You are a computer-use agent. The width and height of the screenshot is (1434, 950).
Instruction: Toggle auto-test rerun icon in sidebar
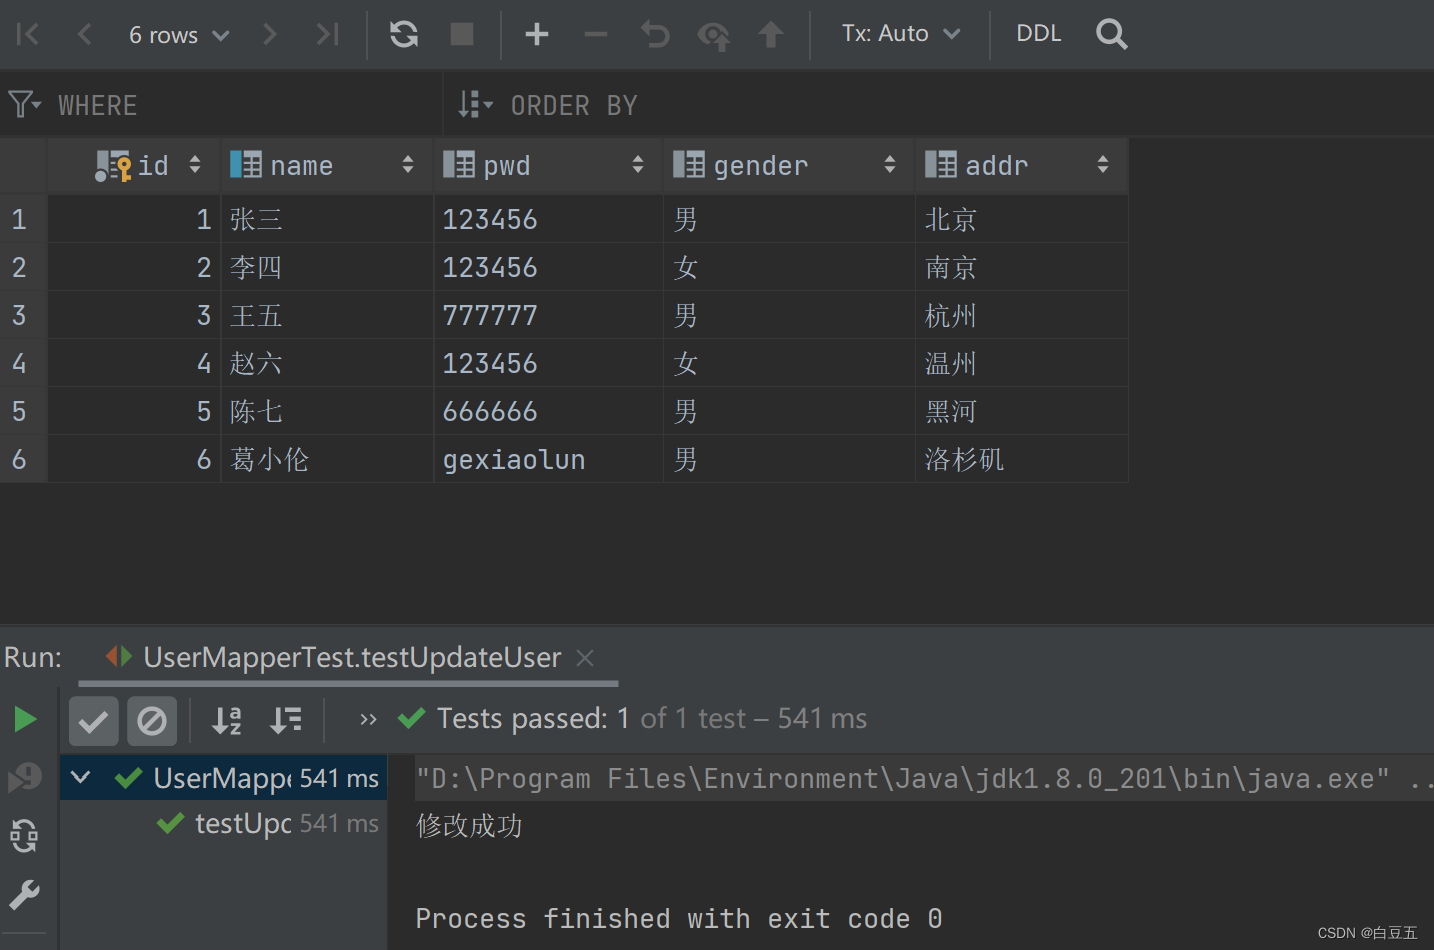[x=25, y=835]
